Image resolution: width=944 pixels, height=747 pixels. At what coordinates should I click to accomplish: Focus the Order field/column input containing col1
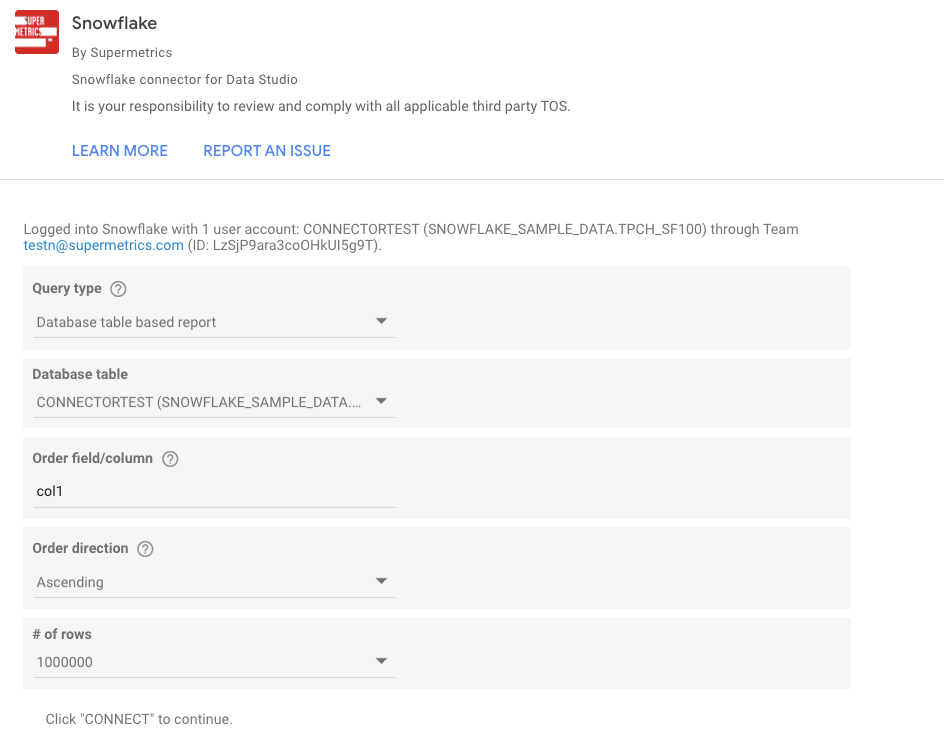(x=214, y=492)
